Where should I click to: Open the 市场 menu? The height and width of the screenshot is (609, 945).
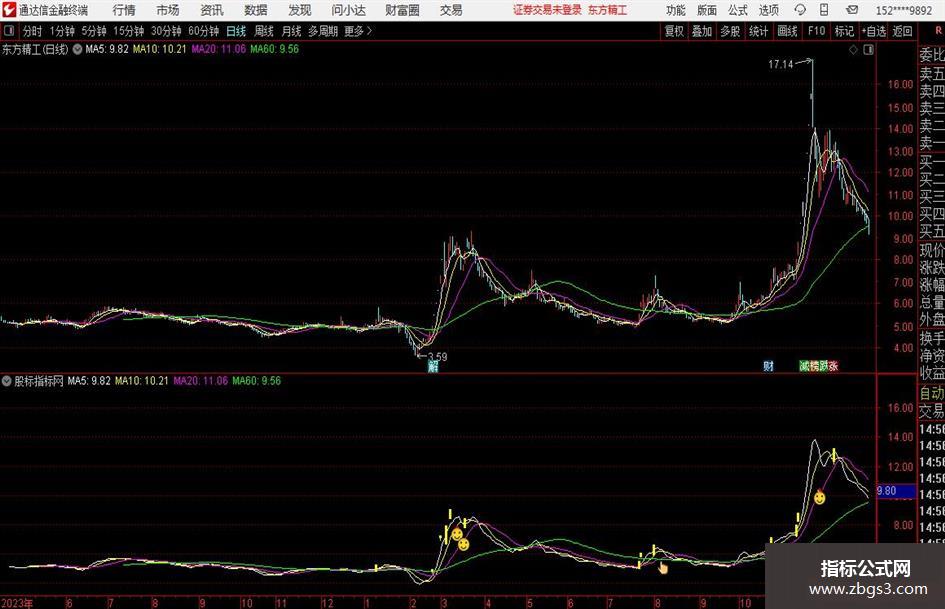click(x=168, y=10)
